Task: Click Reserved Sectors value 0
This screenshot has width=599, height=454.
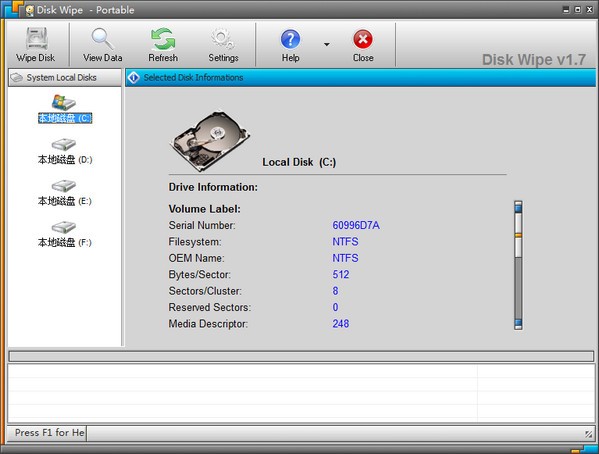Action: pyautogui.click(x=335, y=308)
